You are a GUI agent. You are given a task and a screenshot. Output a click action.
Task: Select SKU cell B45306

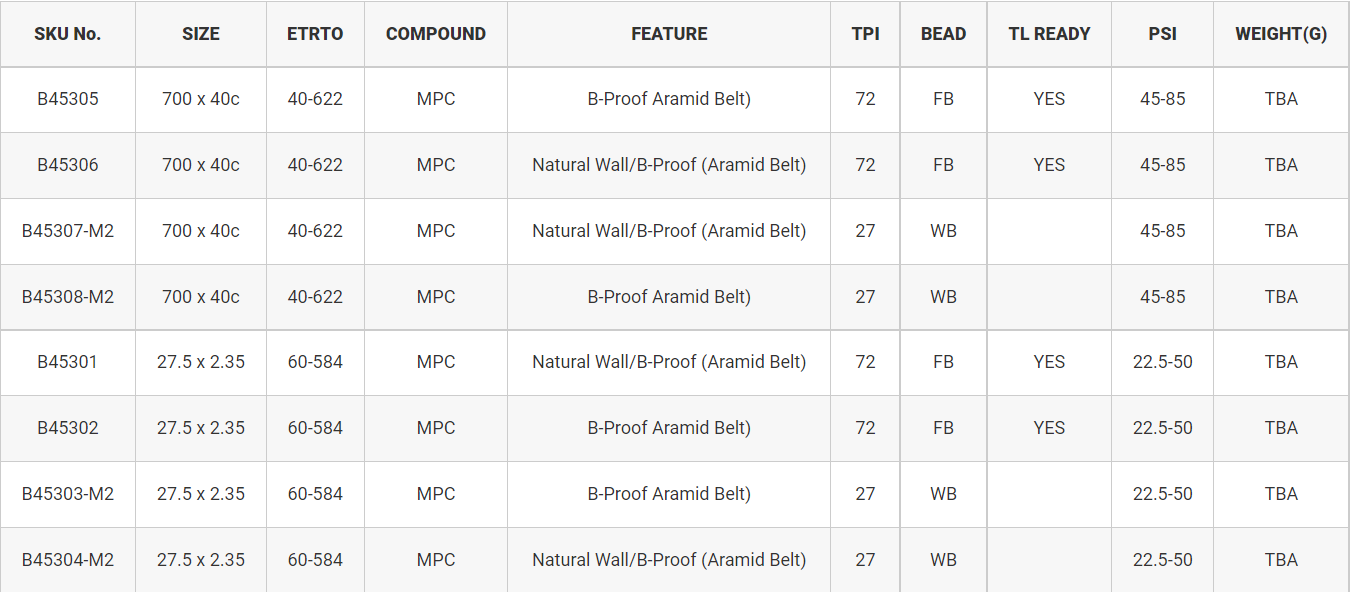[x=68, y=165]
